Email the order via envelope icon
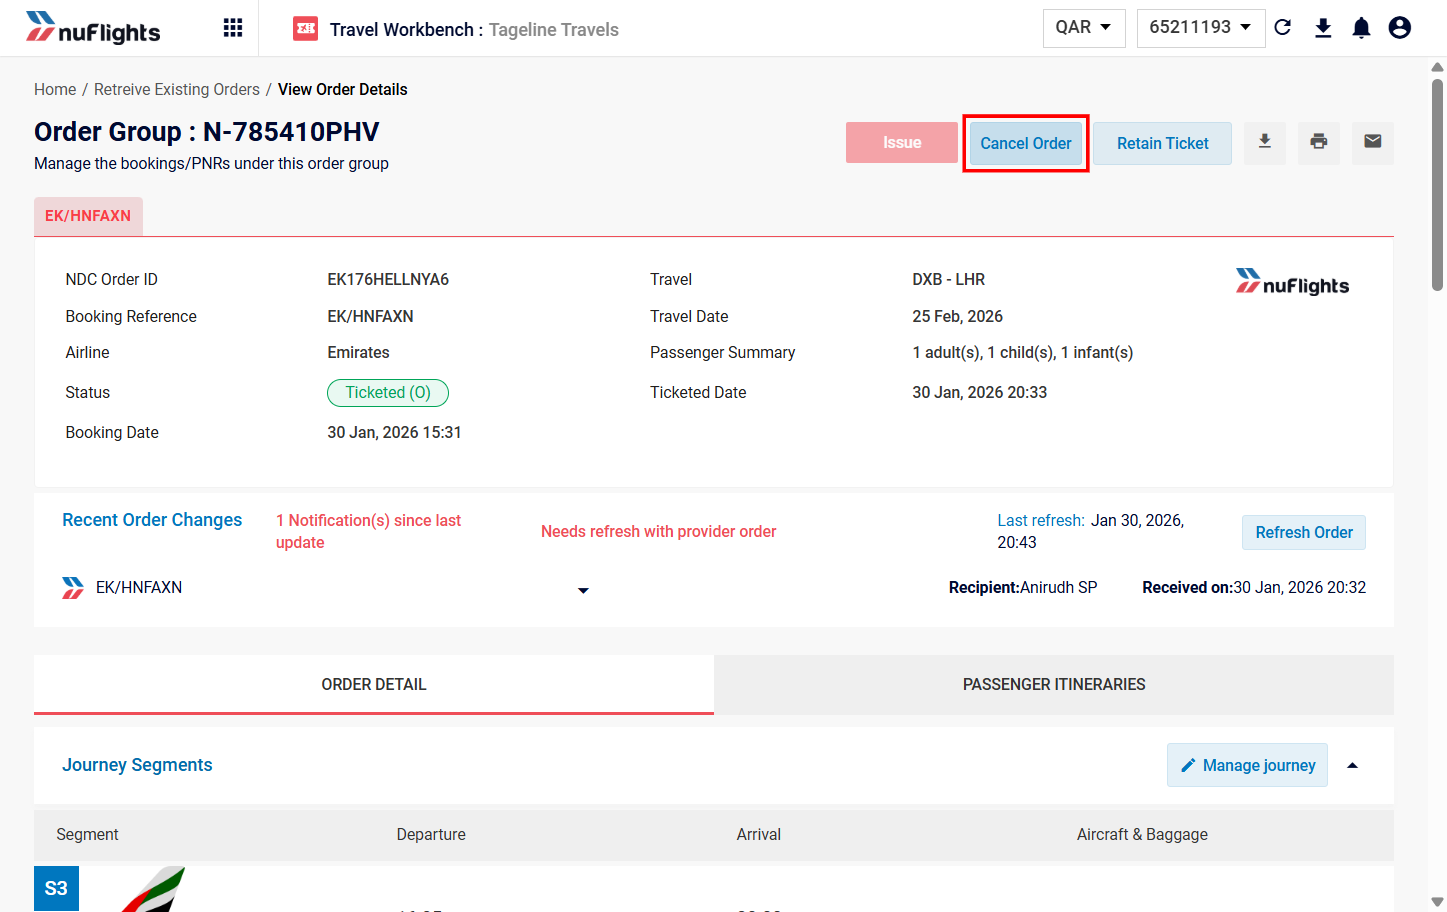The width and height of the screenshot is (1447, 912). [x=1373, y=143]
